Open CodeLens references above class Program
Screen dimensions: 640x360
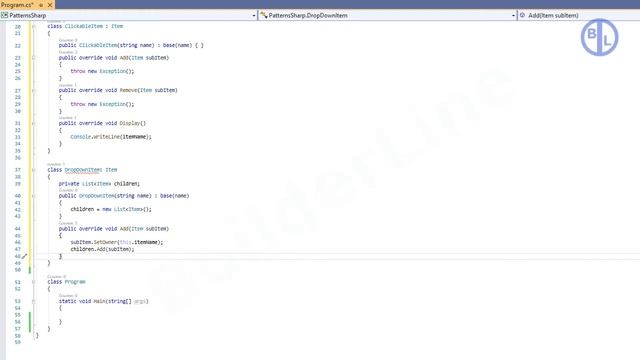click(x=56, y=277)
